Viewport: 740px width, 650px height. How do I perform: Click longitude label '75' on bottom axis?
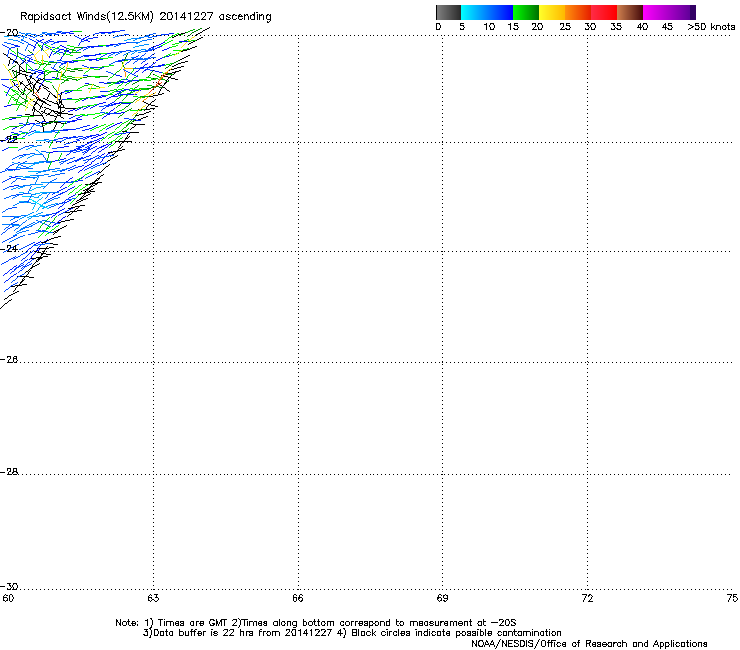(x=732, y=598)
